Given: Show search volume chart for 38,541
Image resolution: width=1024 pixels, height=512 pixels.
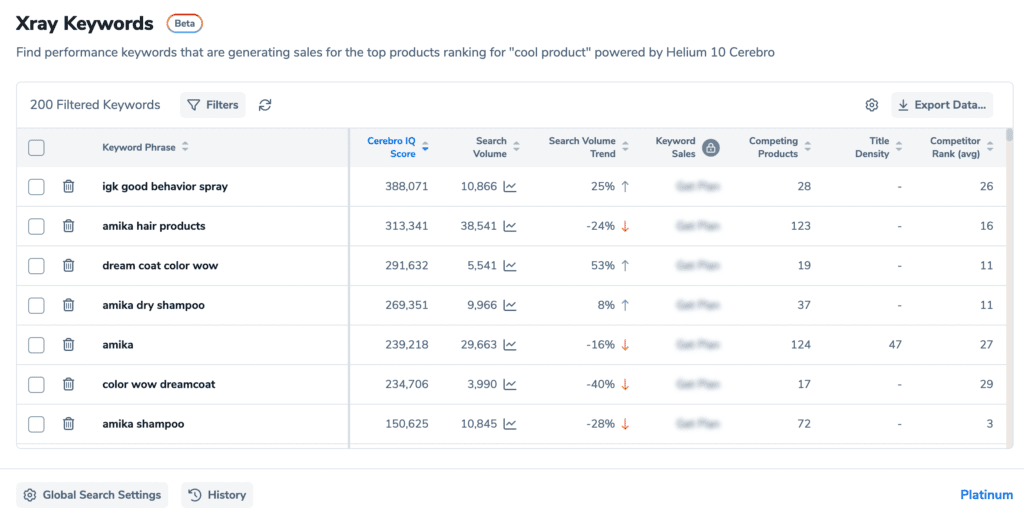Looking at the screenshot, I should pos(510,226).
